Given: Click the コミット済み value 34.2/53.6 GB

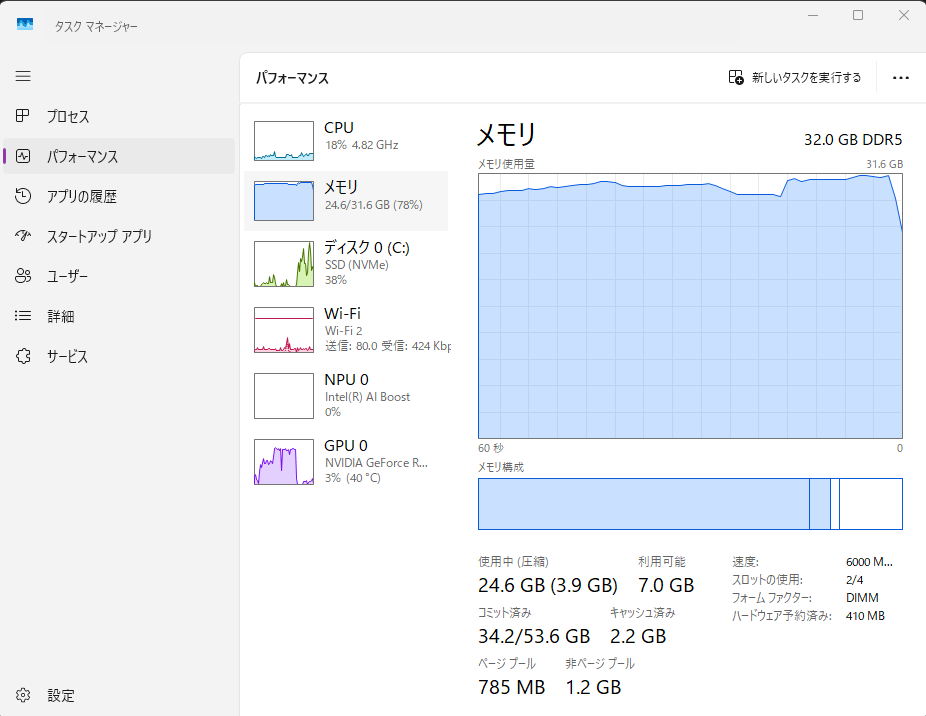Looking at the screenshot, I should coord(534,636).
